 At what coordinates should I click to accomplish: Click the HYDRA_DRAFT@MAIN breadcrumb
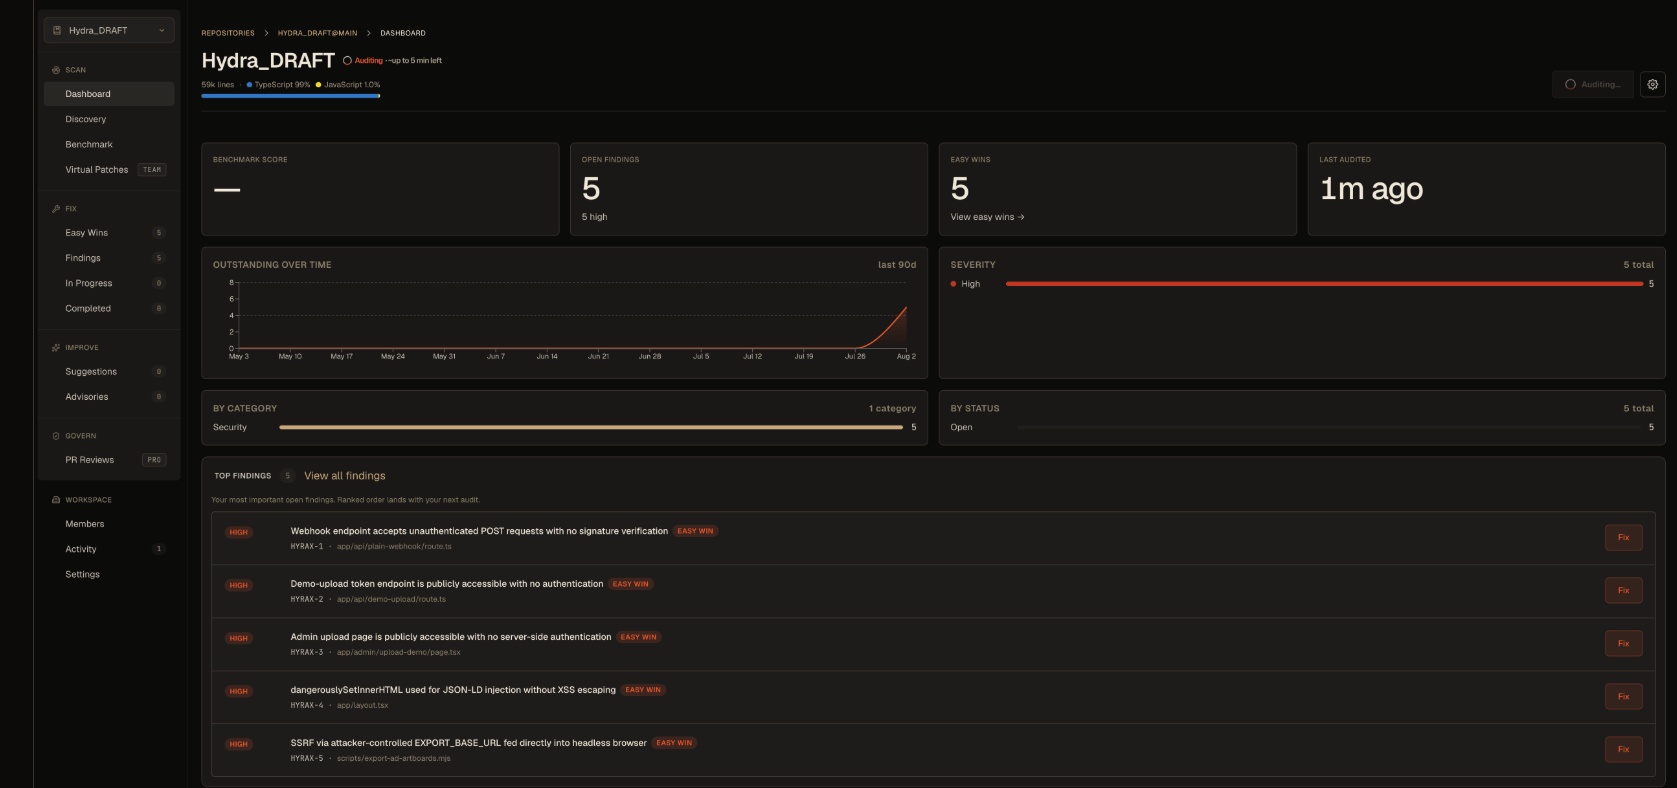[317, 33]
